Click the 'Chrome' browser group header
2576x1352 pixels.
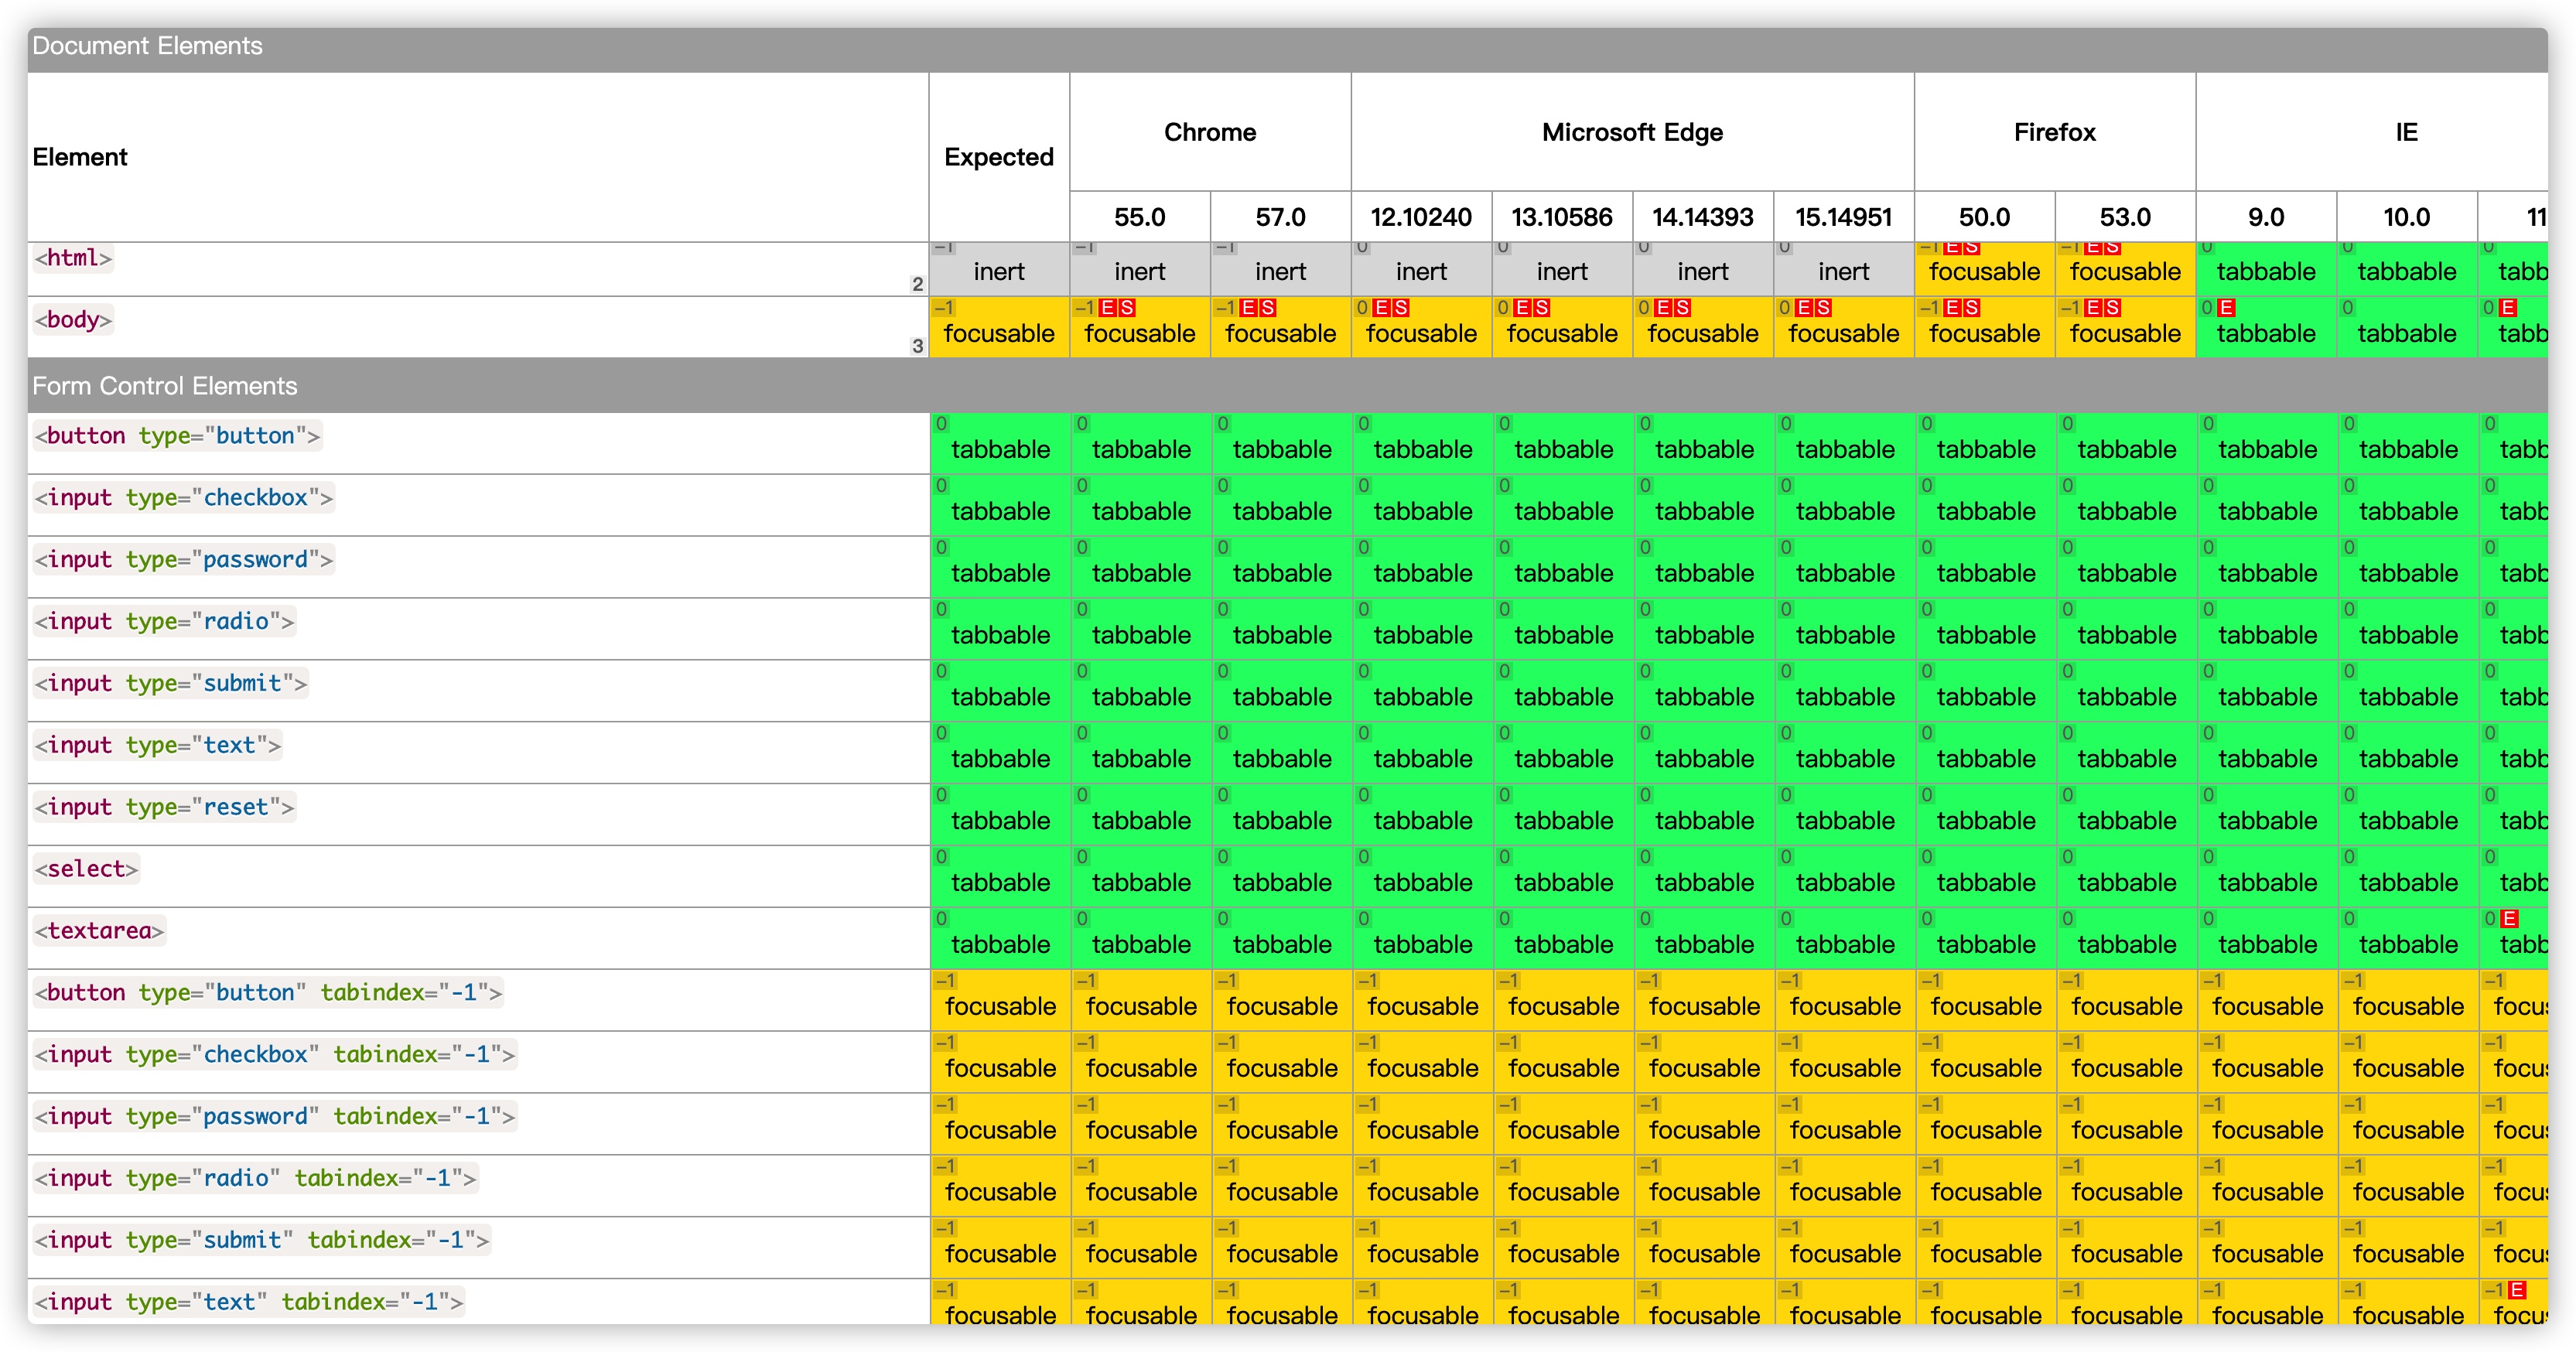coord(1210,132)
